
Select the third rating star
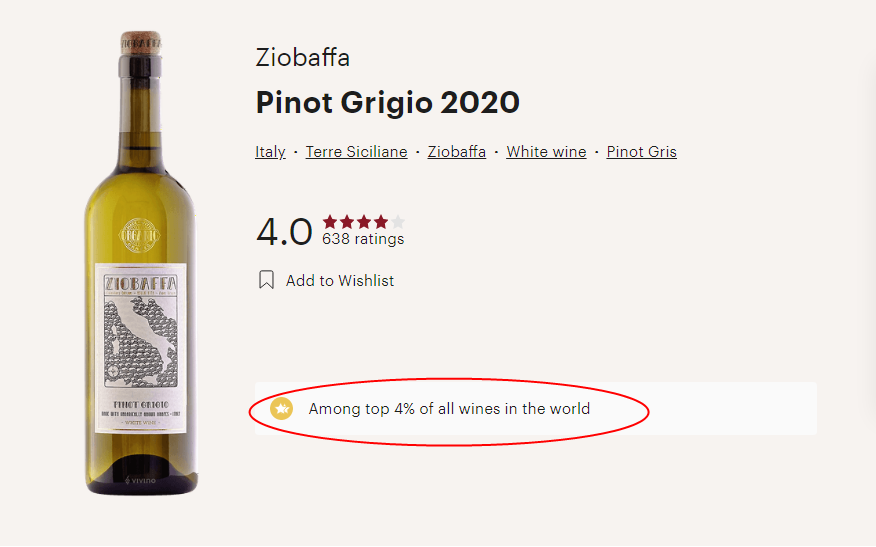(364, 222)
